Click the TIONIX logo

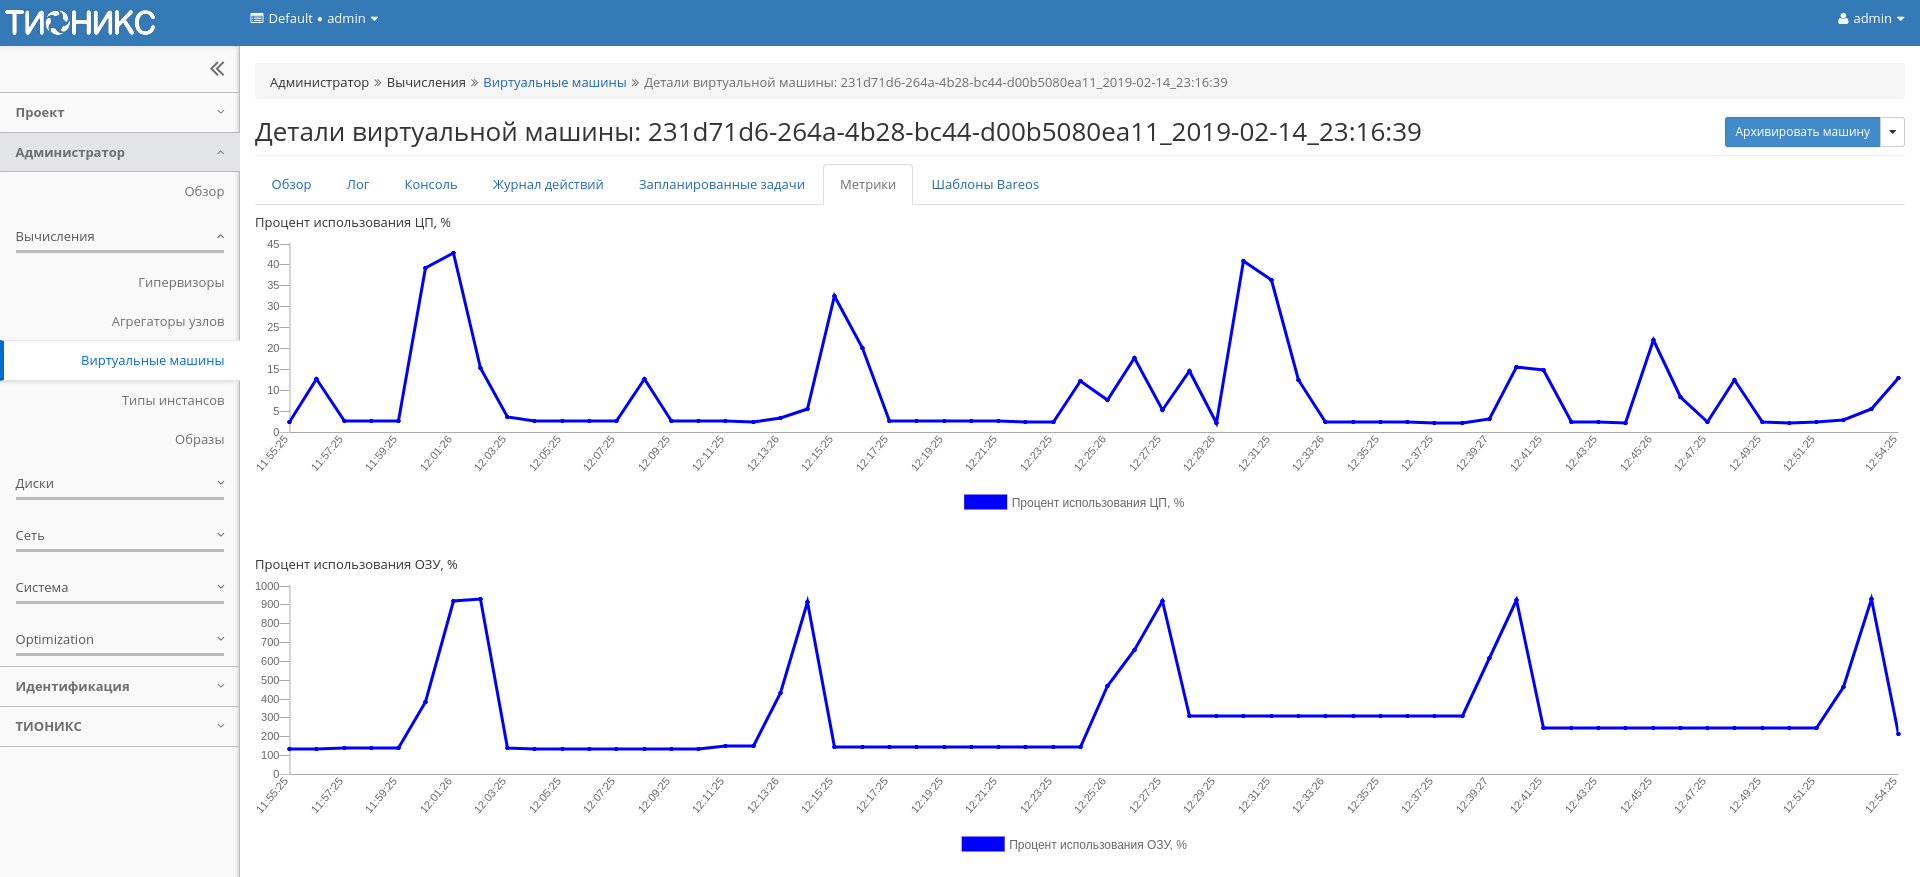click(81, 22)
